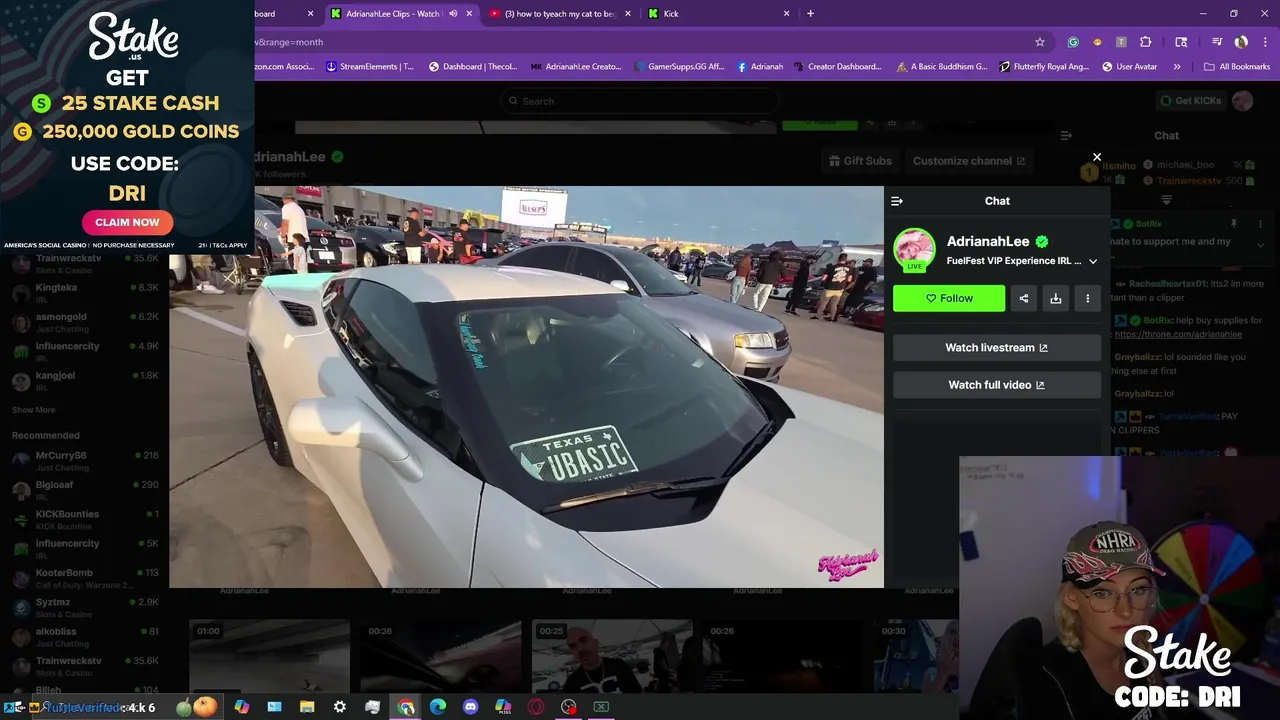Open Creator Dashboard bookmark
This screenshot has width=1280, height=720.
click(x=838, y=67)
